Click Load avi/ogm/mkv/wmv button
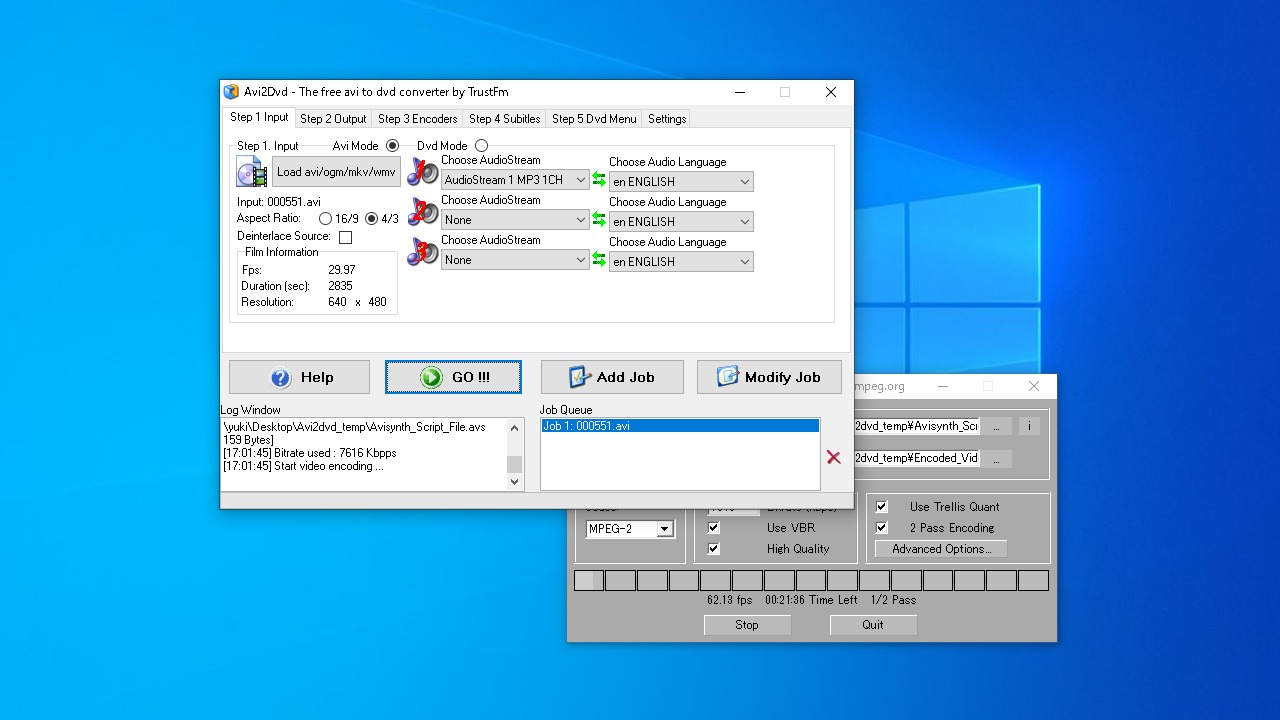The width and height of the screenshot is (1280, 720). click(x=336, y=171)
